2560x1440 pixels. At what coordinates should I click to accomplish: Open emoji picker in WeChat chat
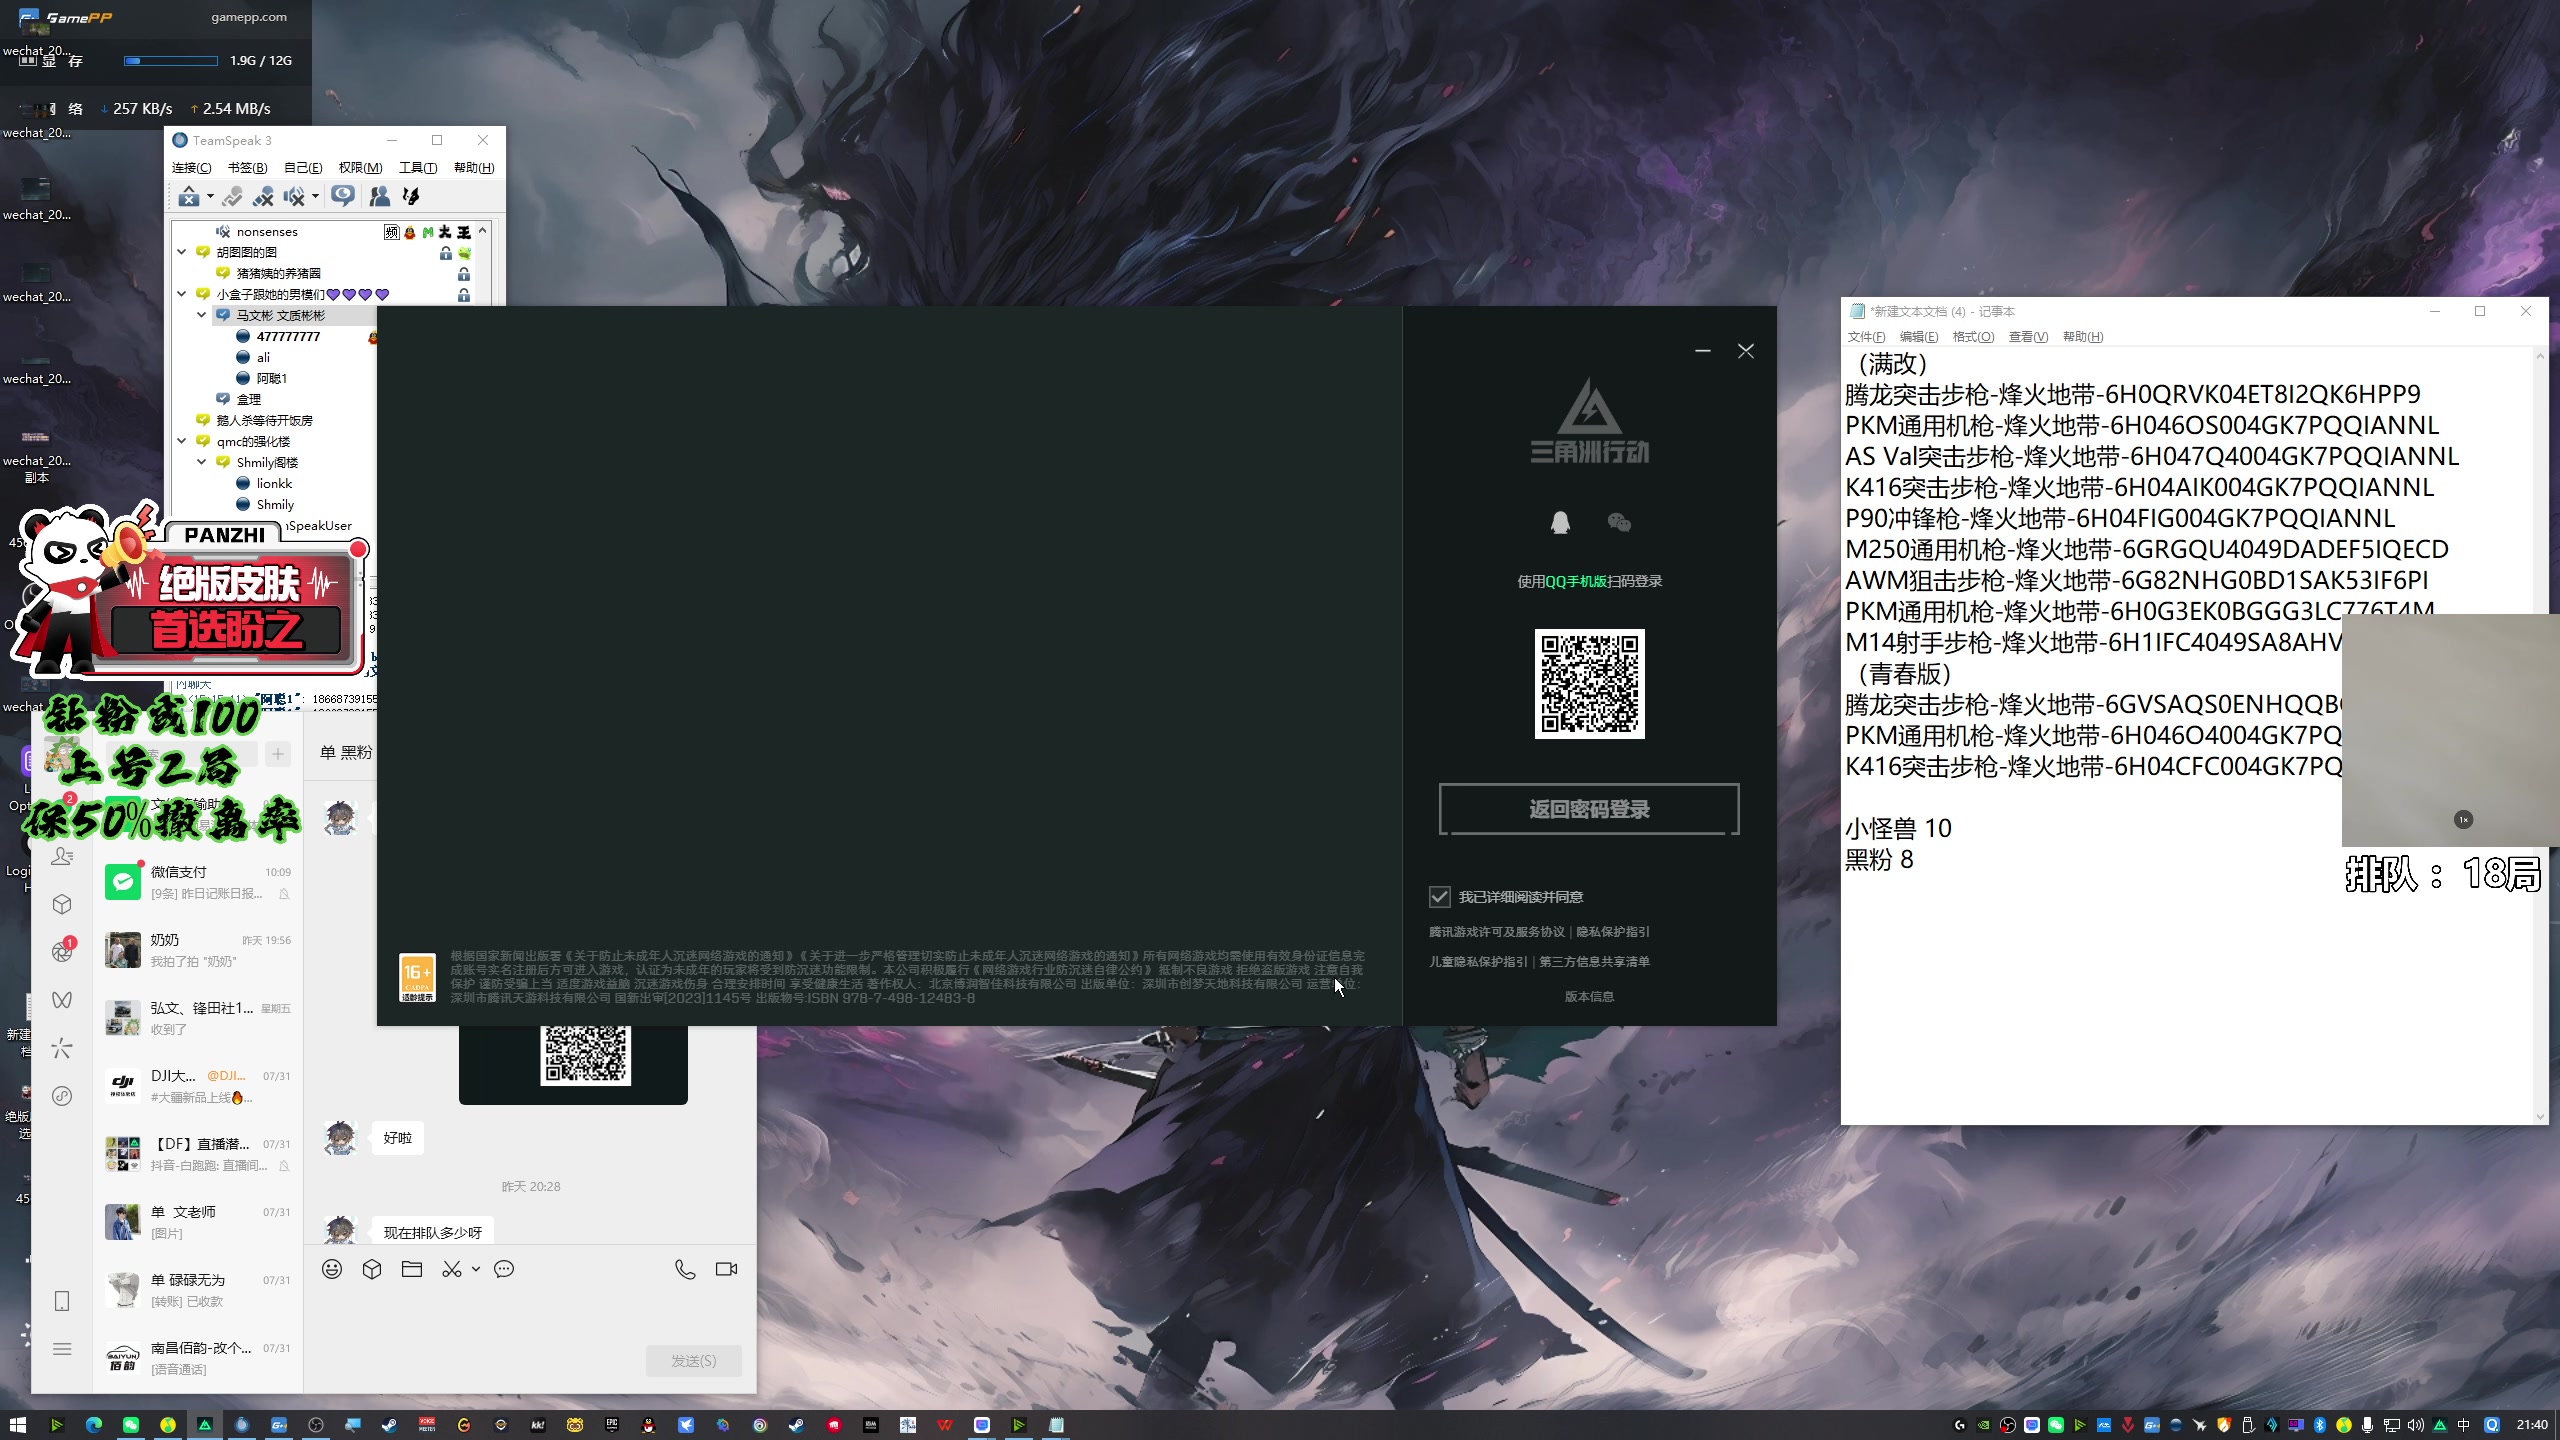coord(332,1269)
